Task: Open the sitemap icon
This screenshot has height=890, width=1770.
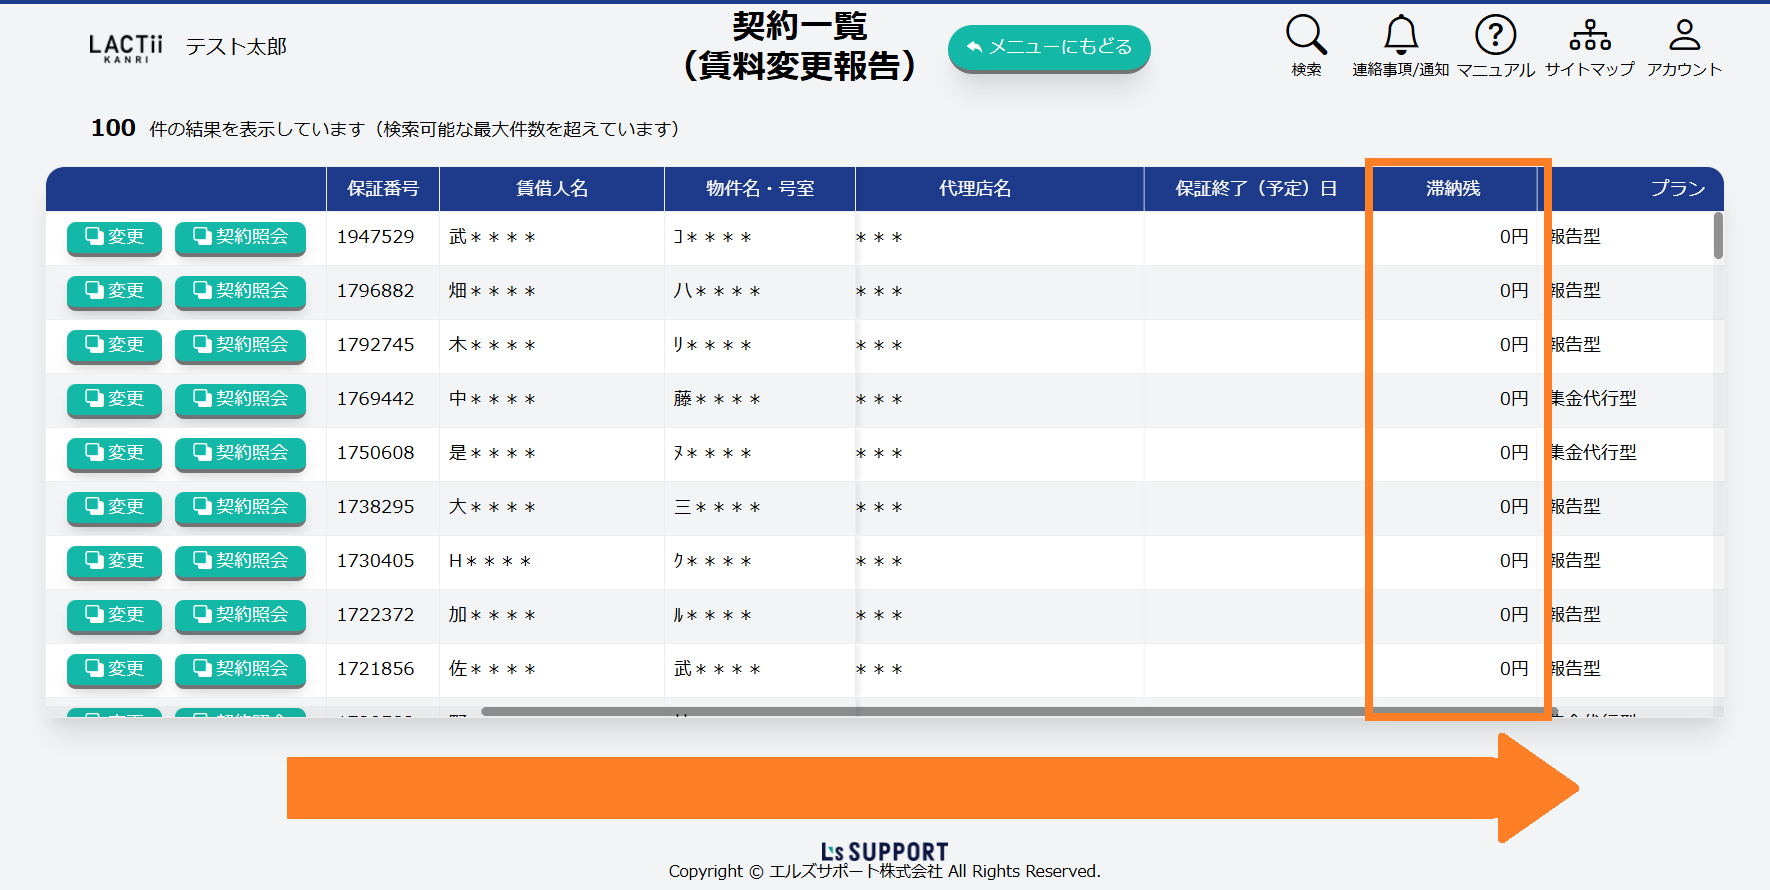Action: [x=1590, y=37]
